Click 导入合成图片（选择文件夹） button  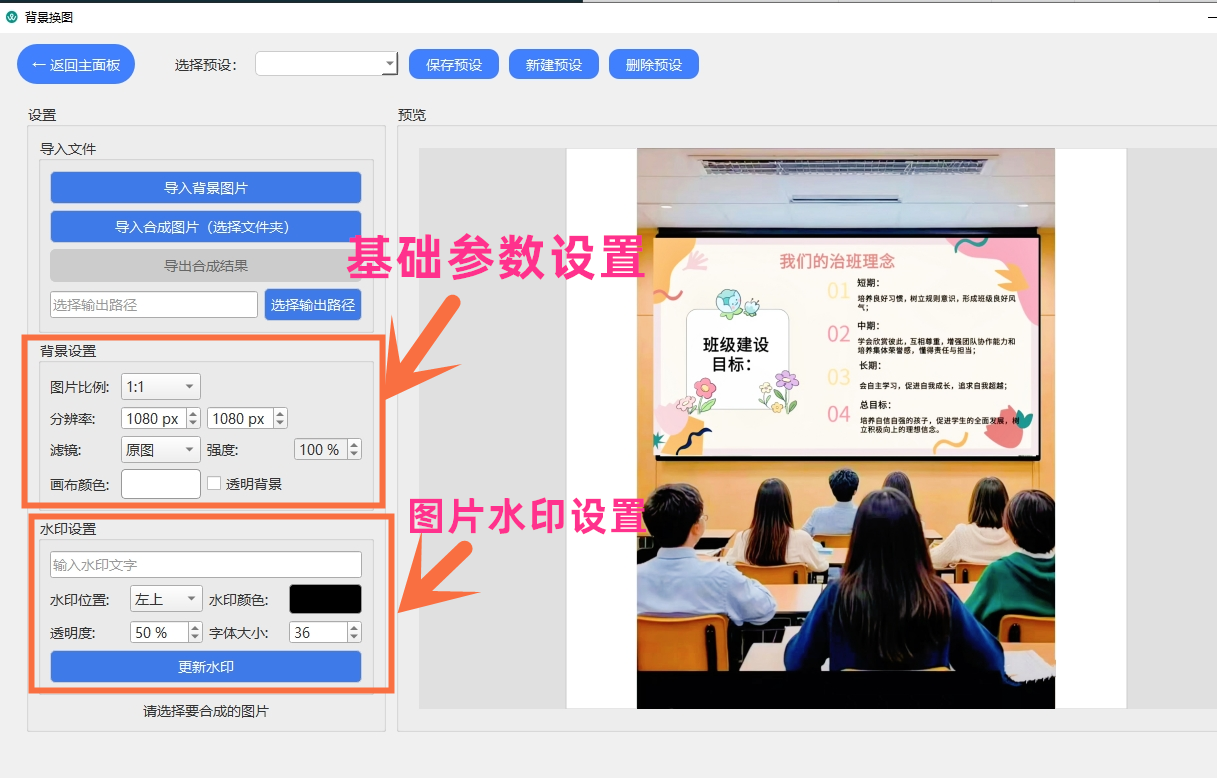click(206, 226)
